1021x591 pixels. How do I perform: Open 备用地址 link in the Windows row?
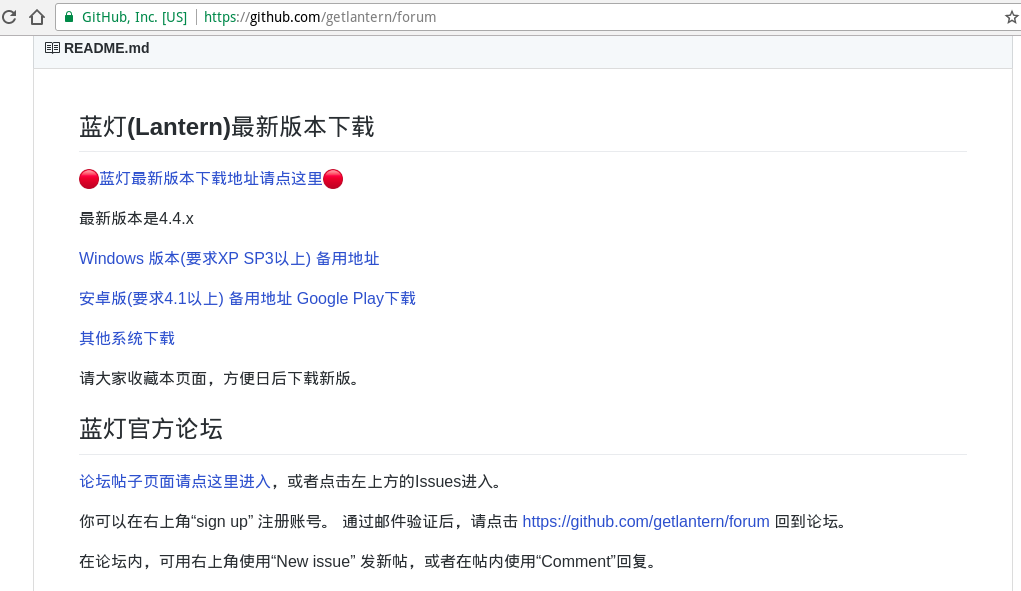[347, 258]
